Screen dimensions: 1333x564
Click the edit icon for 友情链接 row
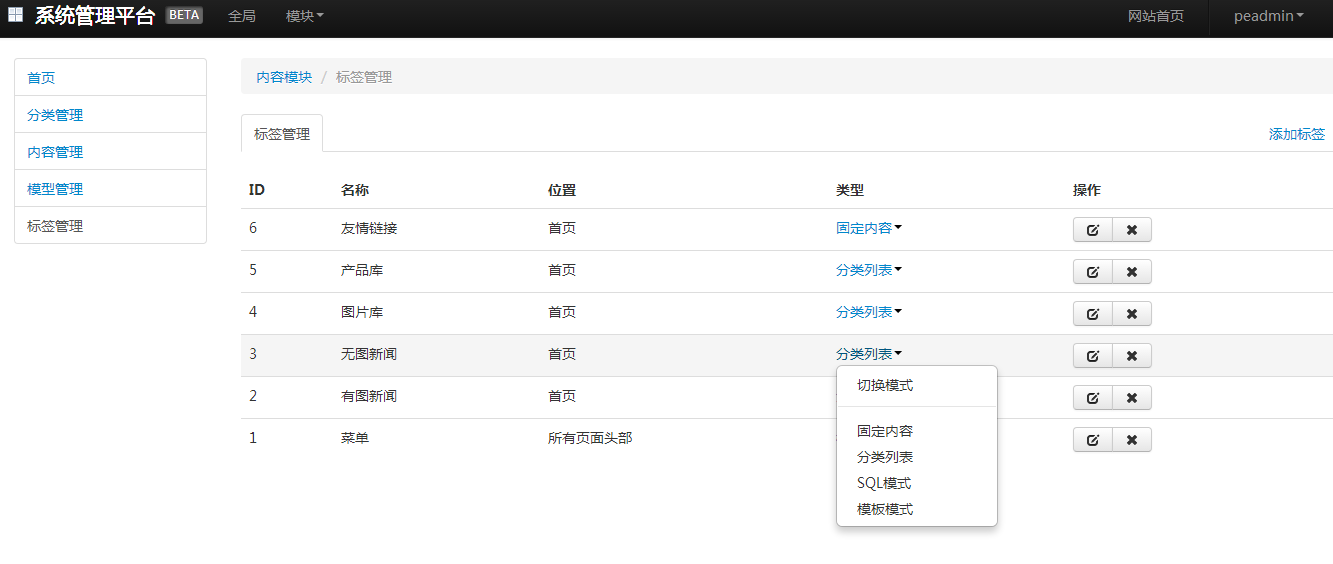(x=1093, y=230)
